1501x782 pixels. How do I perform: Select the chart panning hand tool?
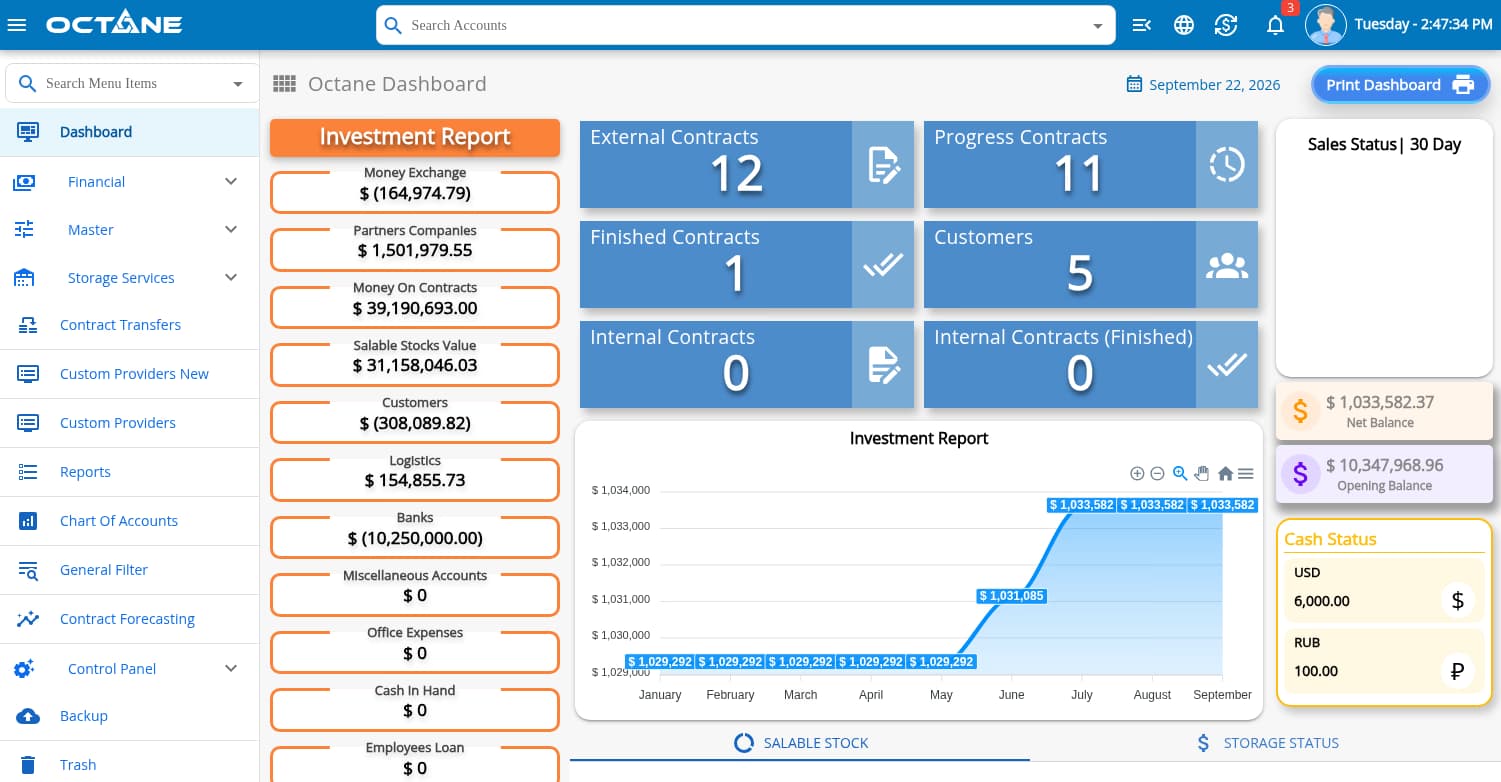click(x=1202, y=474)
